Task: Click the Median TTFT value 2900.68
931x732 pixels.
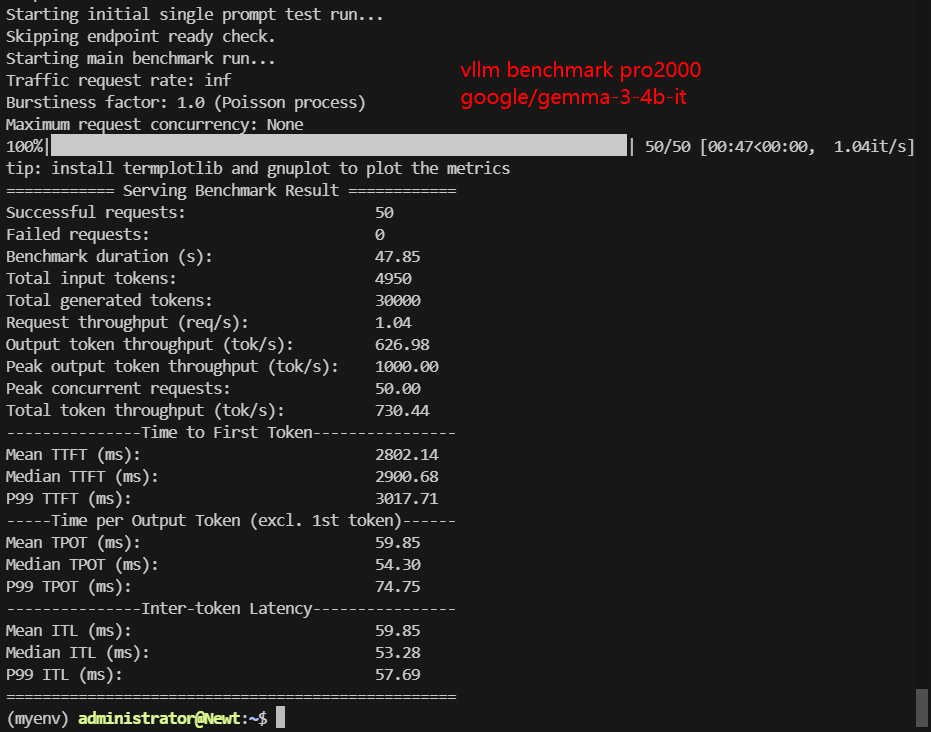Action: [407, 477]
